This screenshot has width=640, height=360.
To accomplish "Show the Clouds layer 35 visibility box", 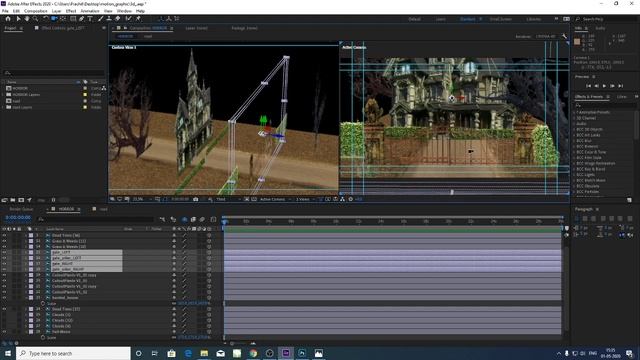I will (4, 315).
